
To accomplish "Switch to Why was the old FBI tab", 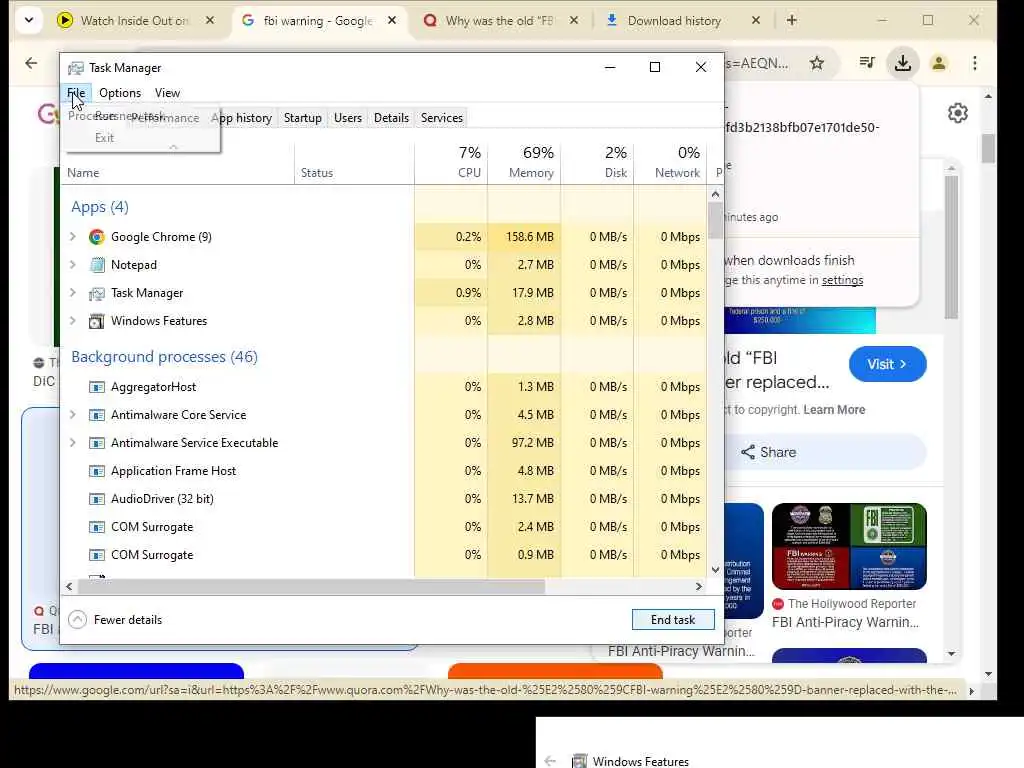I will [x=499, y=20].
